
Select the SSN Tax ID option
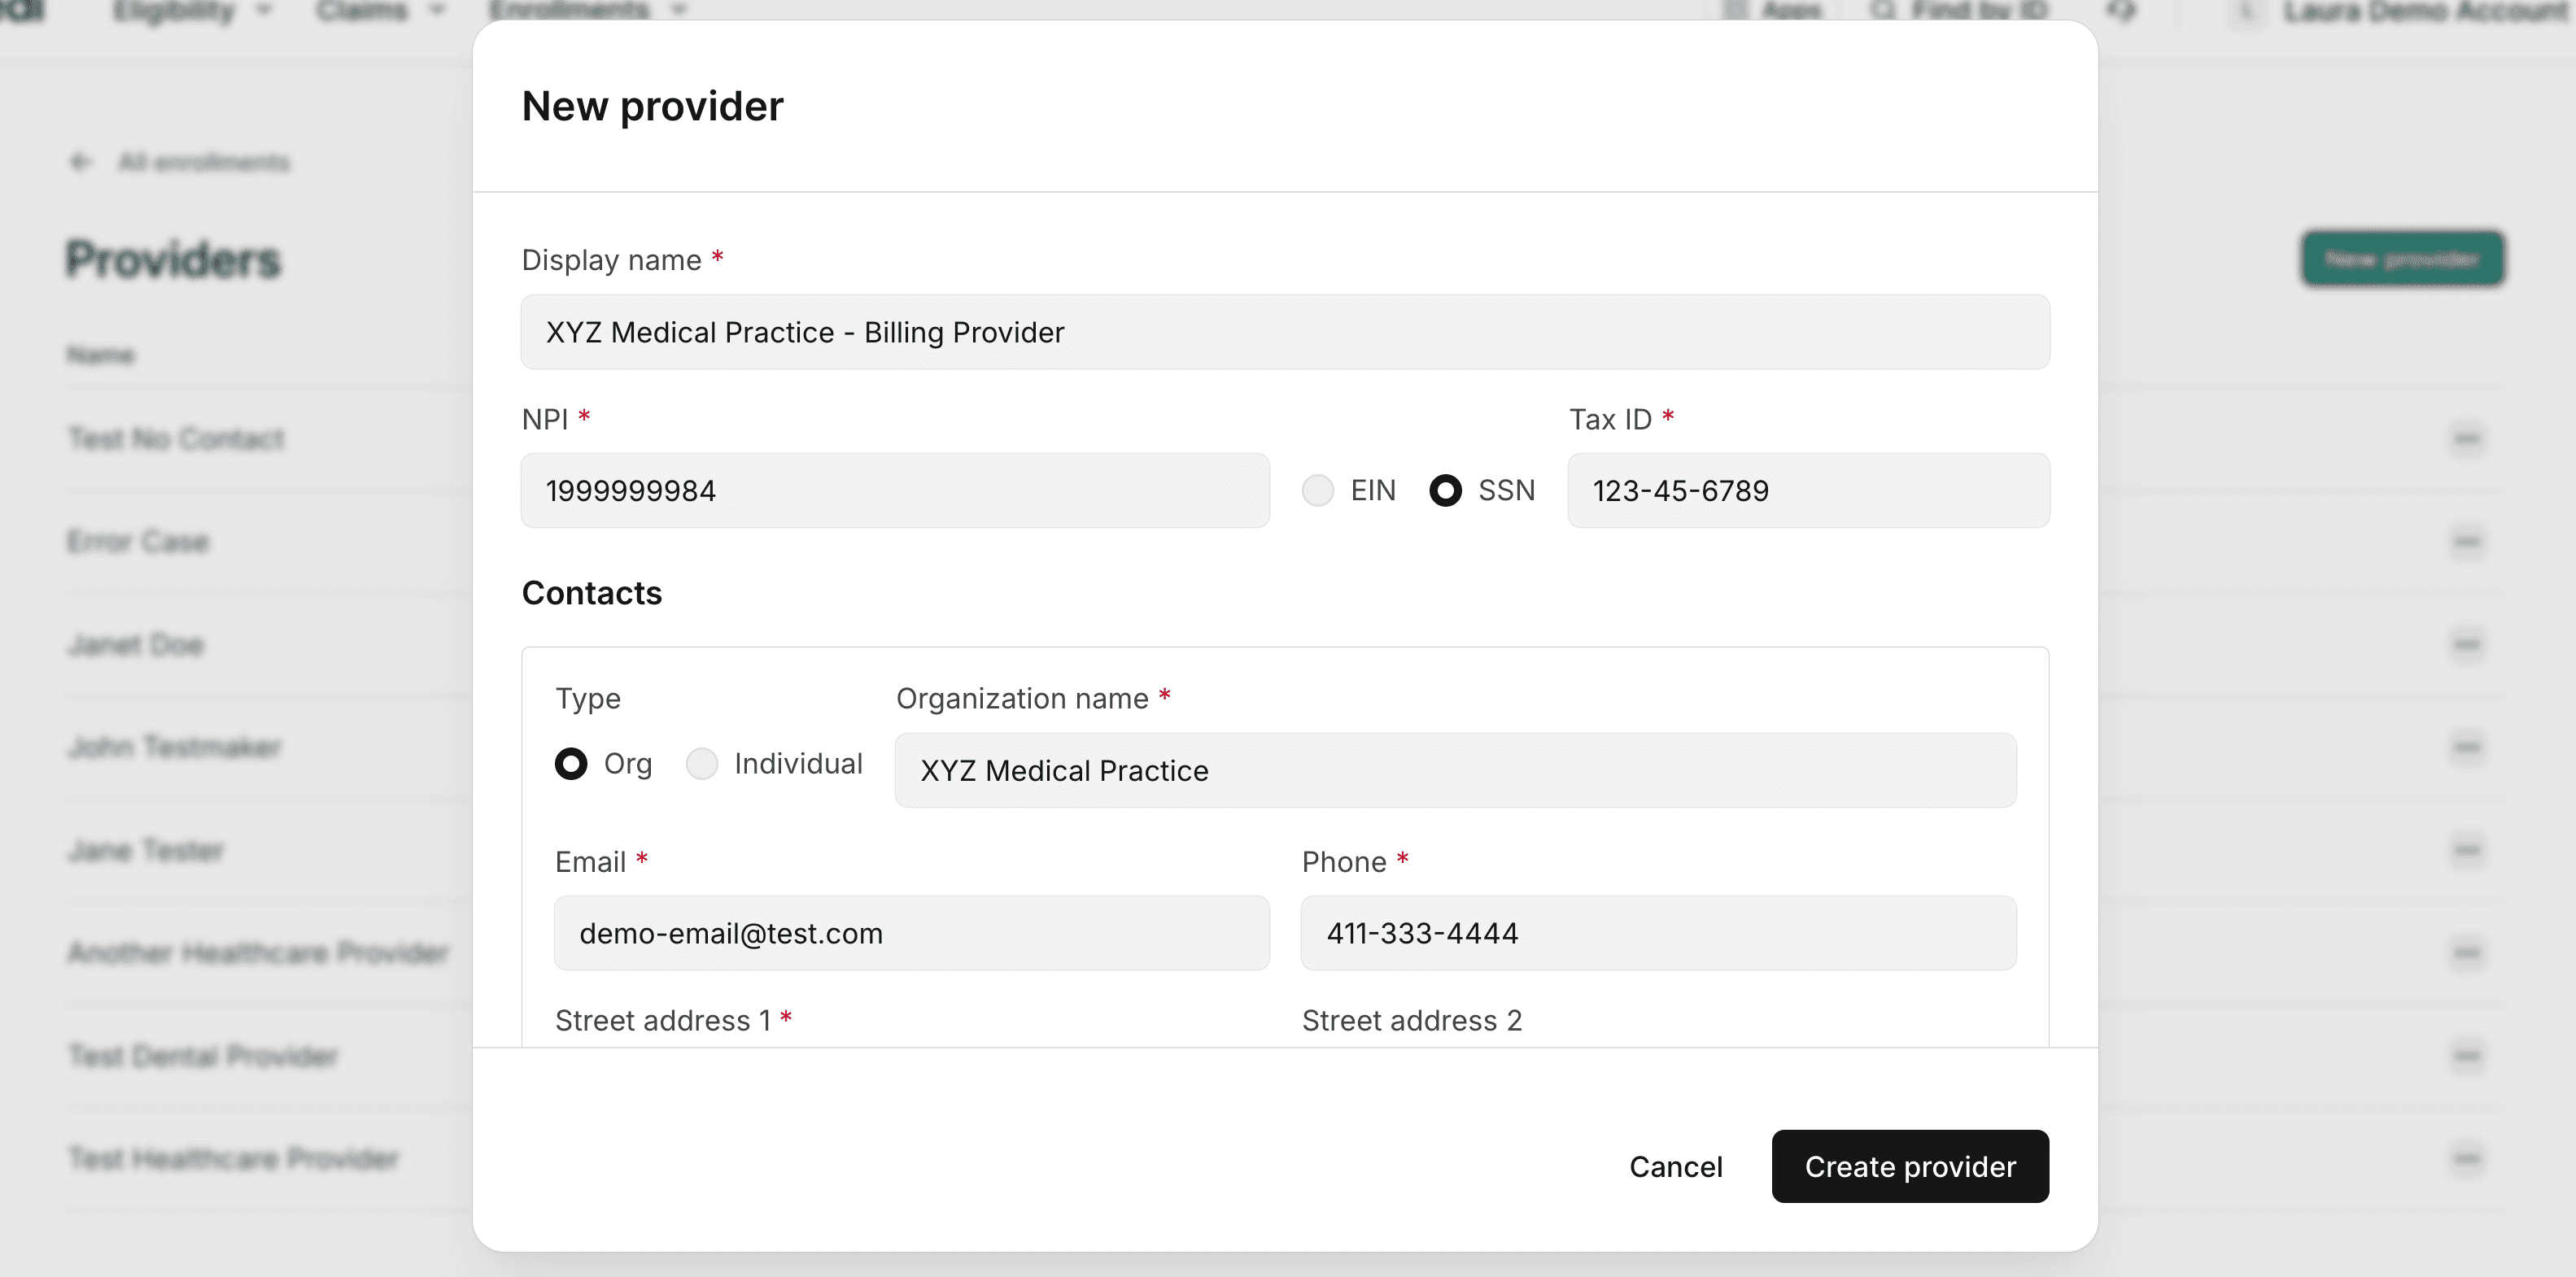pos(1445,490)
